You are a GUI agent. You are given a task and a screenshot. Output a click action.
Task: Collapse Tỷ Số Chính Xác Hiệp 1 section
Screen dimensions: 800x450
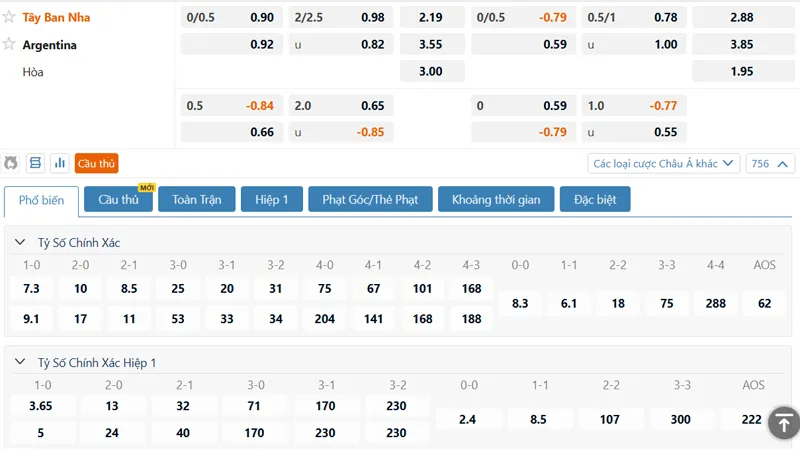coord(20,362)
